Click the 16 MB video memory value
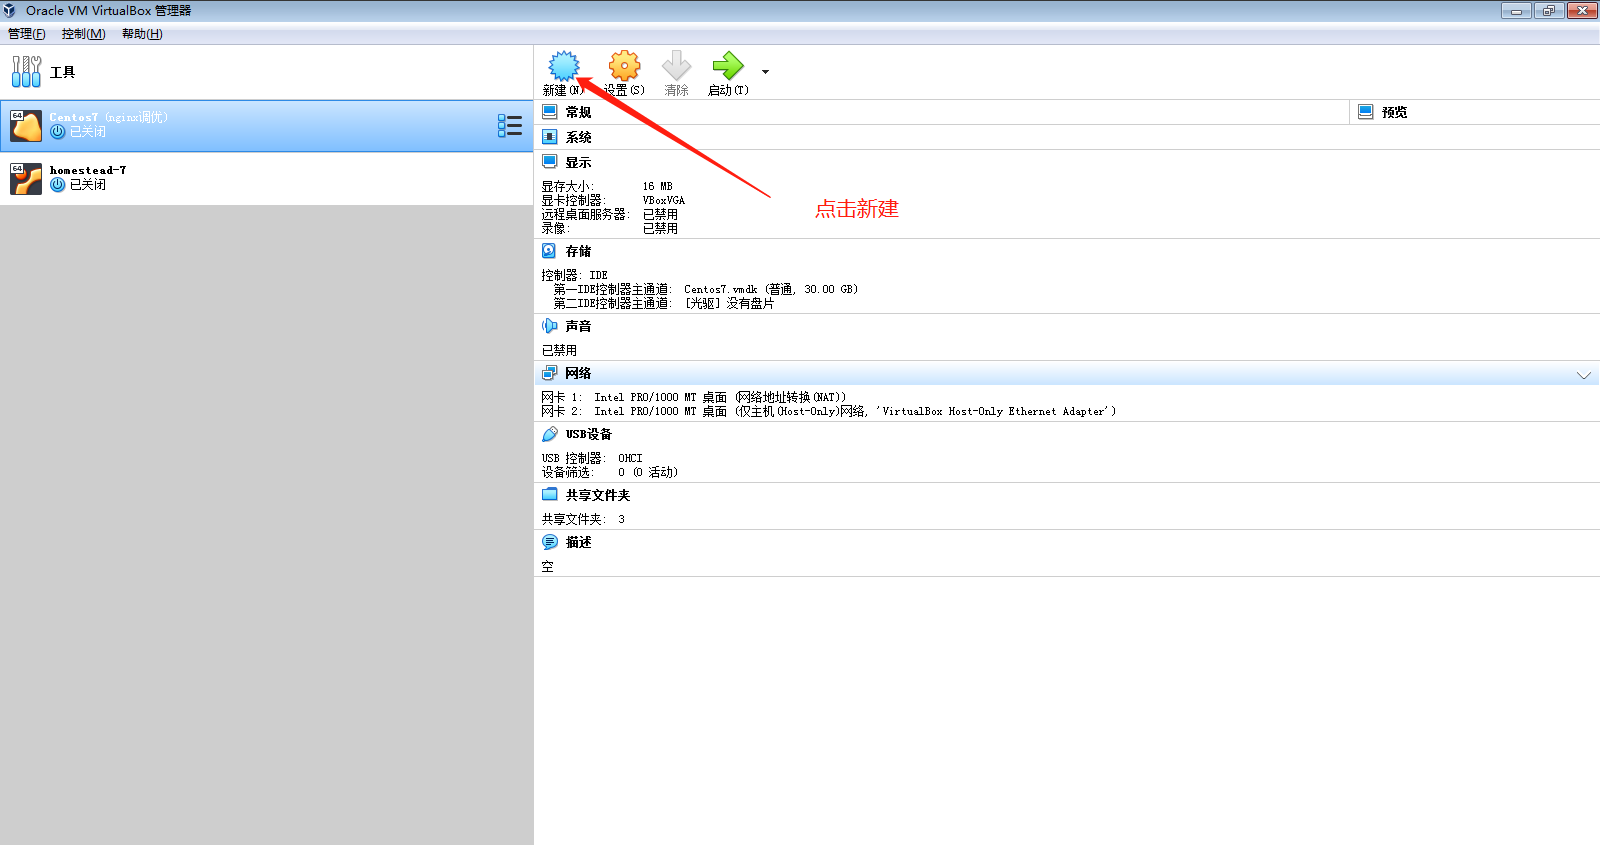 point(657,186)
